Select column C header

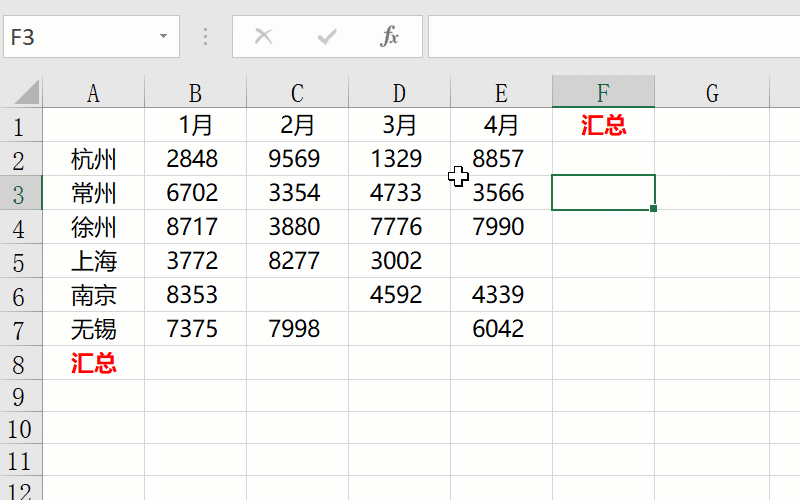pyautogui.click(x=297, y=92)
